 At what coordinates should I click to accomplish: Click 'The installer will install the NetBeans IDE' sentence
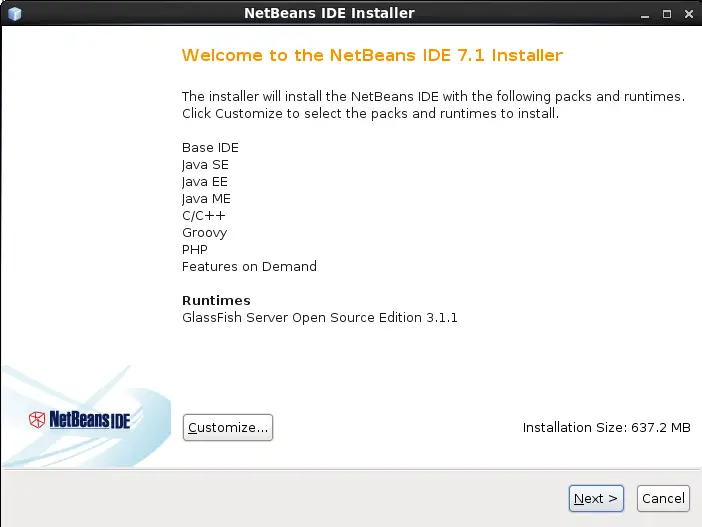click(x=433, y=97)
